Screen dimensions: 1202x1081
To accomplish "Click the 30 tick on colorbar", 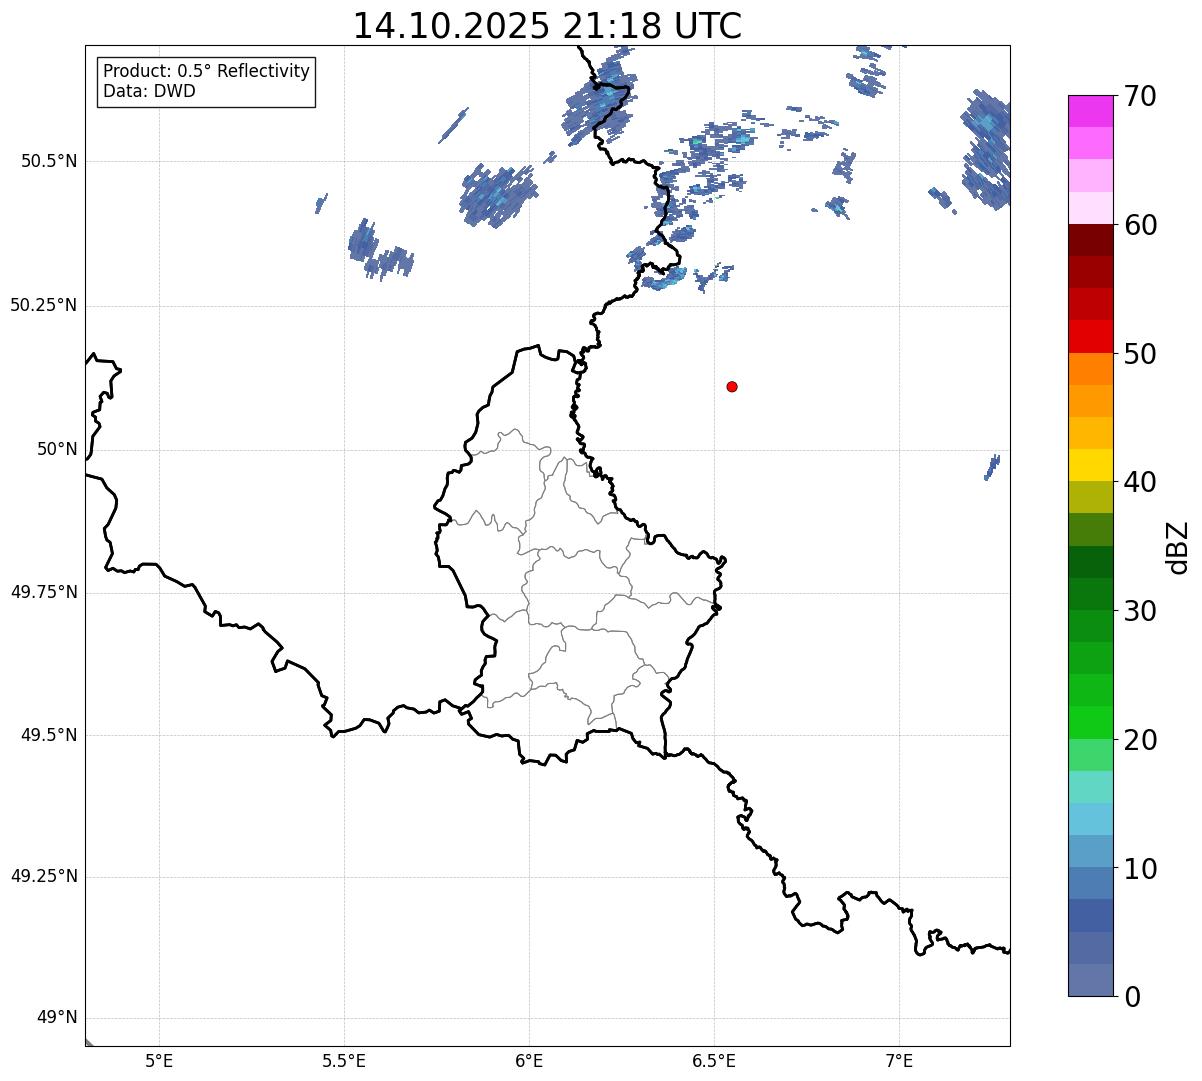I will [x=1140, y=611].
